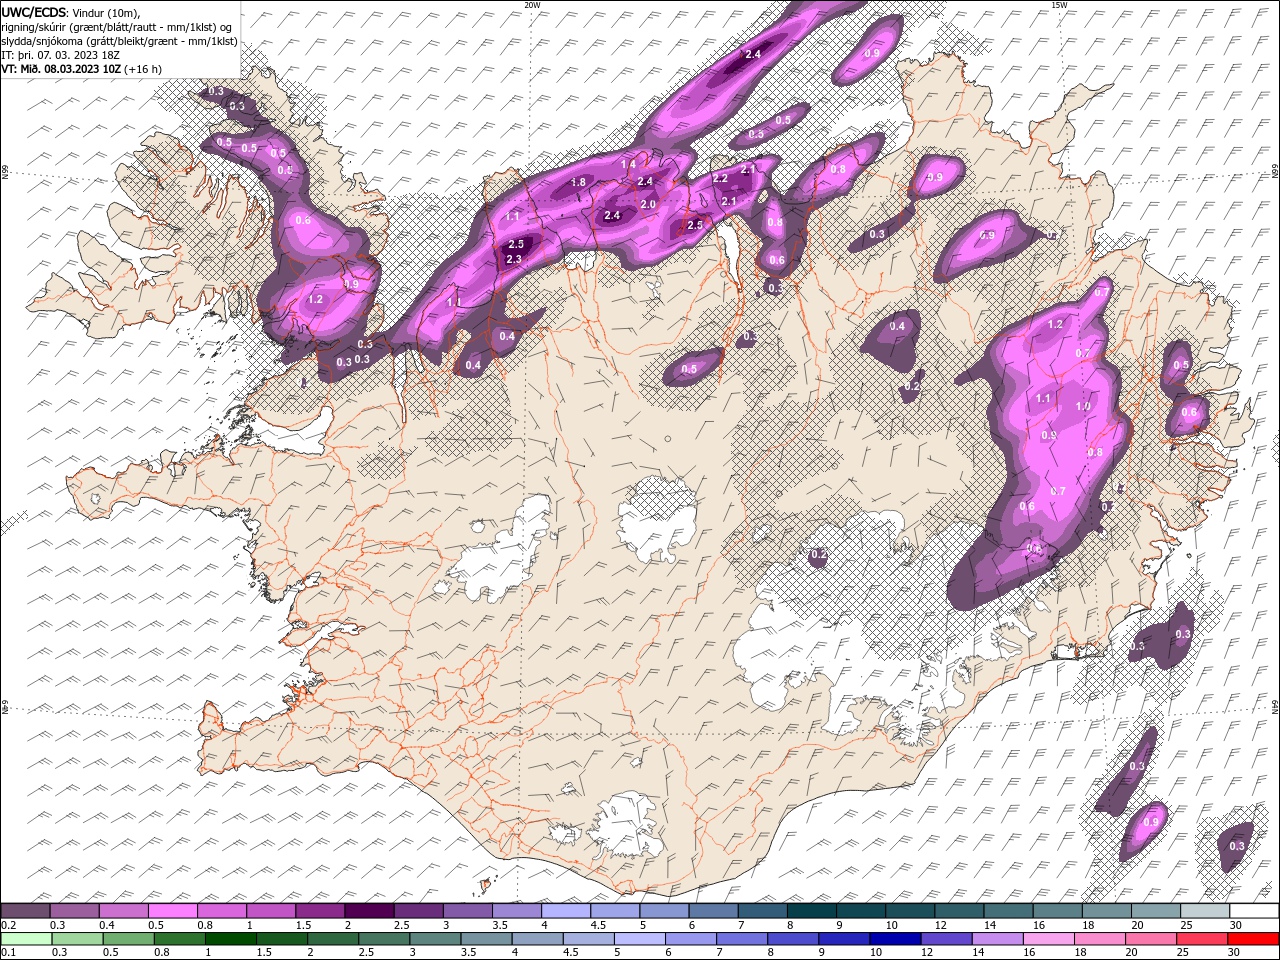1280x960 pixels.
Task: Click the UWC/ECDS title in the header box
Action: pos(34,11)
